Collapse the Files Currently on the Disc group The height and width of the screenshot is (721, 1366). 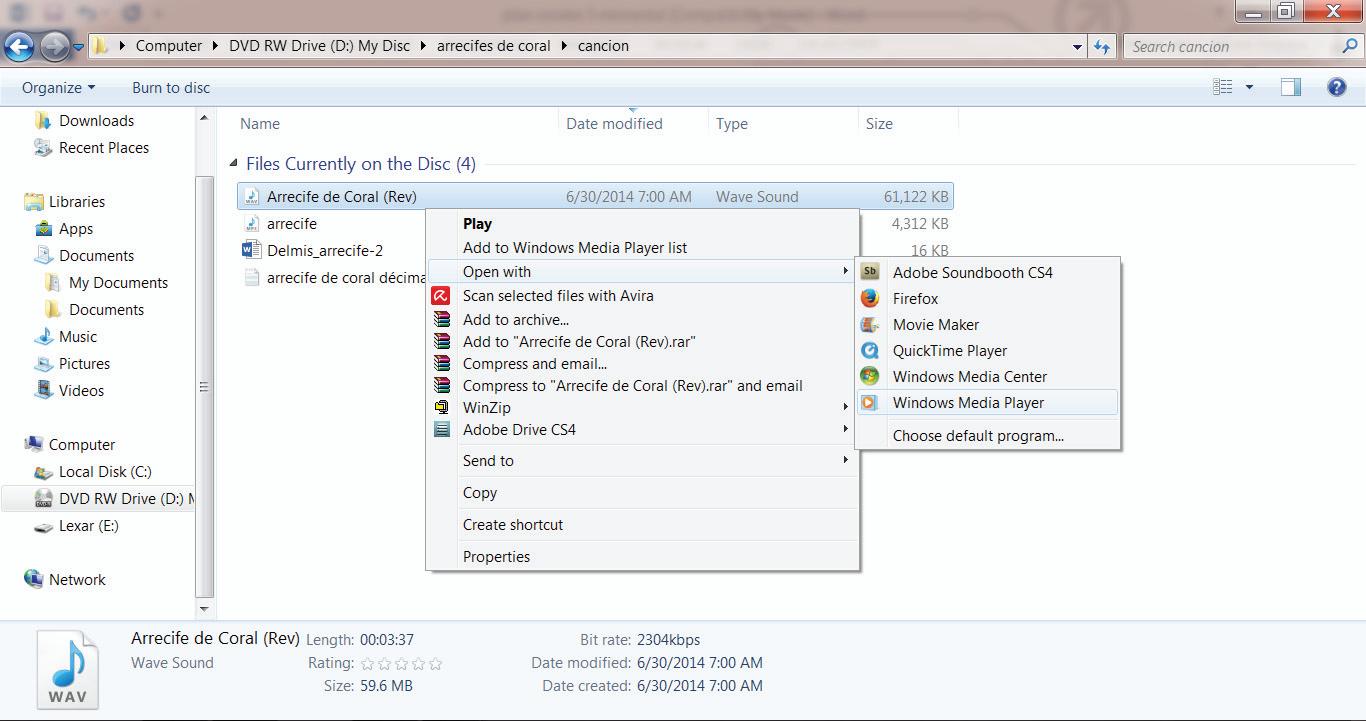coord(233,164)
